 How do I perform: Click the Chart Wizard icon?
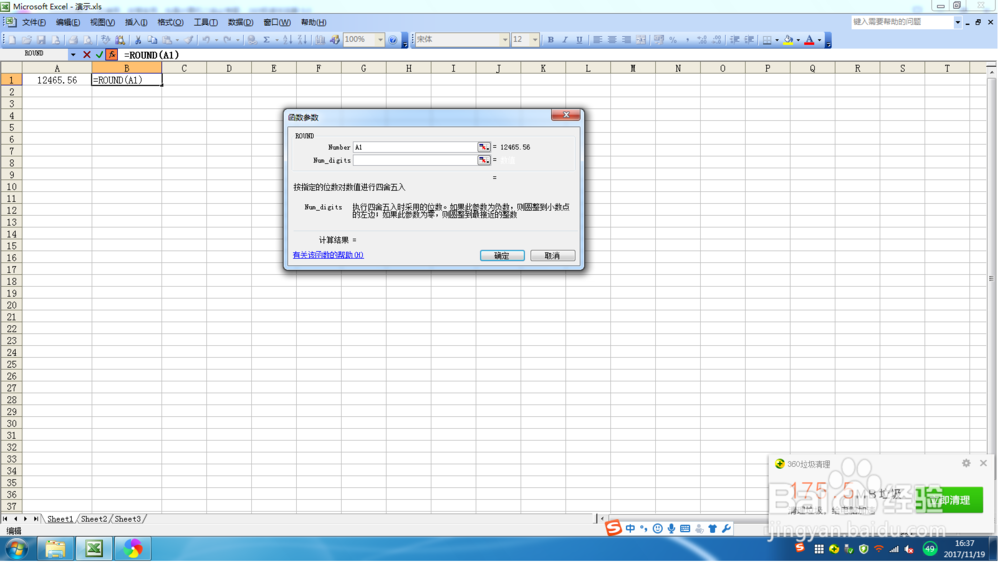[x=320, y=40]
